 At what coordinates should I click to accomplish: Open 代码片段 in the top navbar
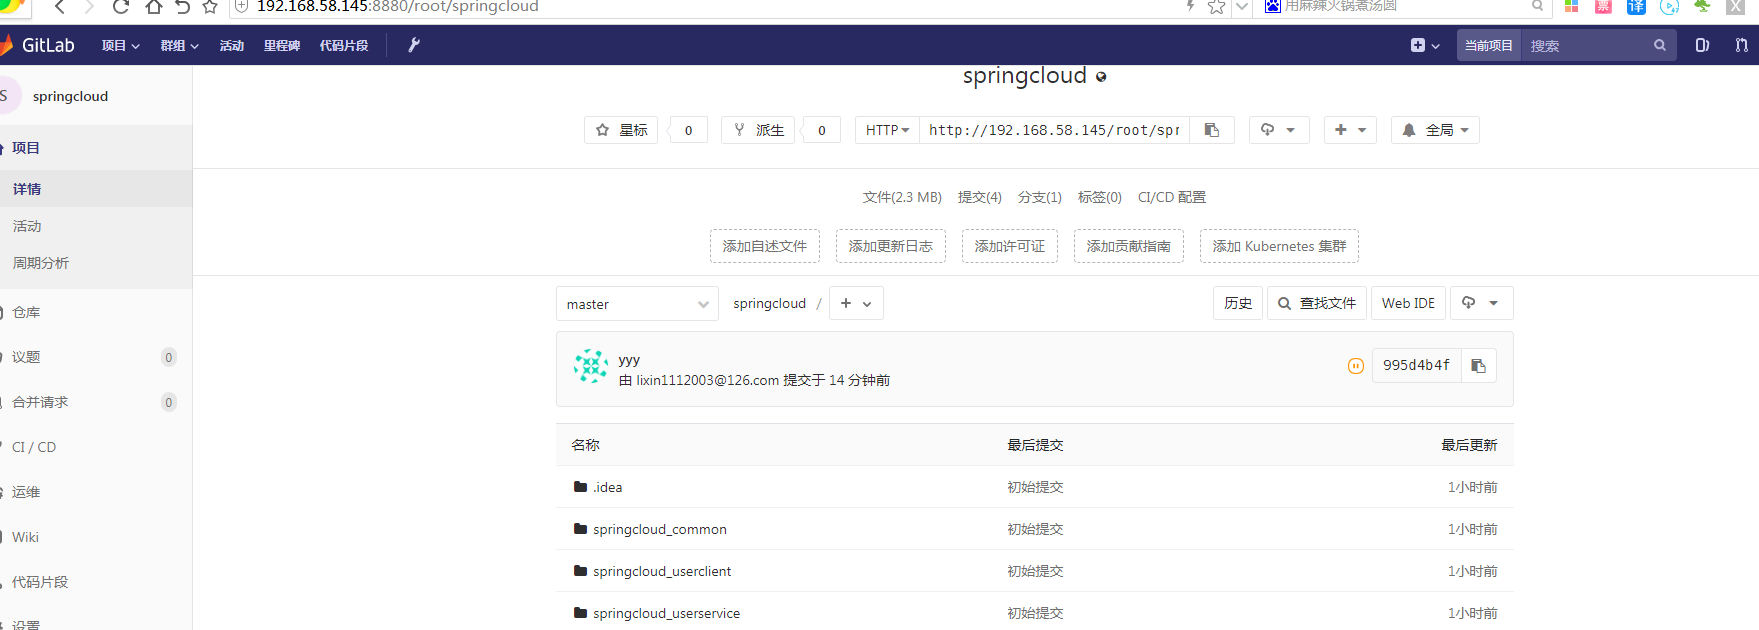click(344, 45)
